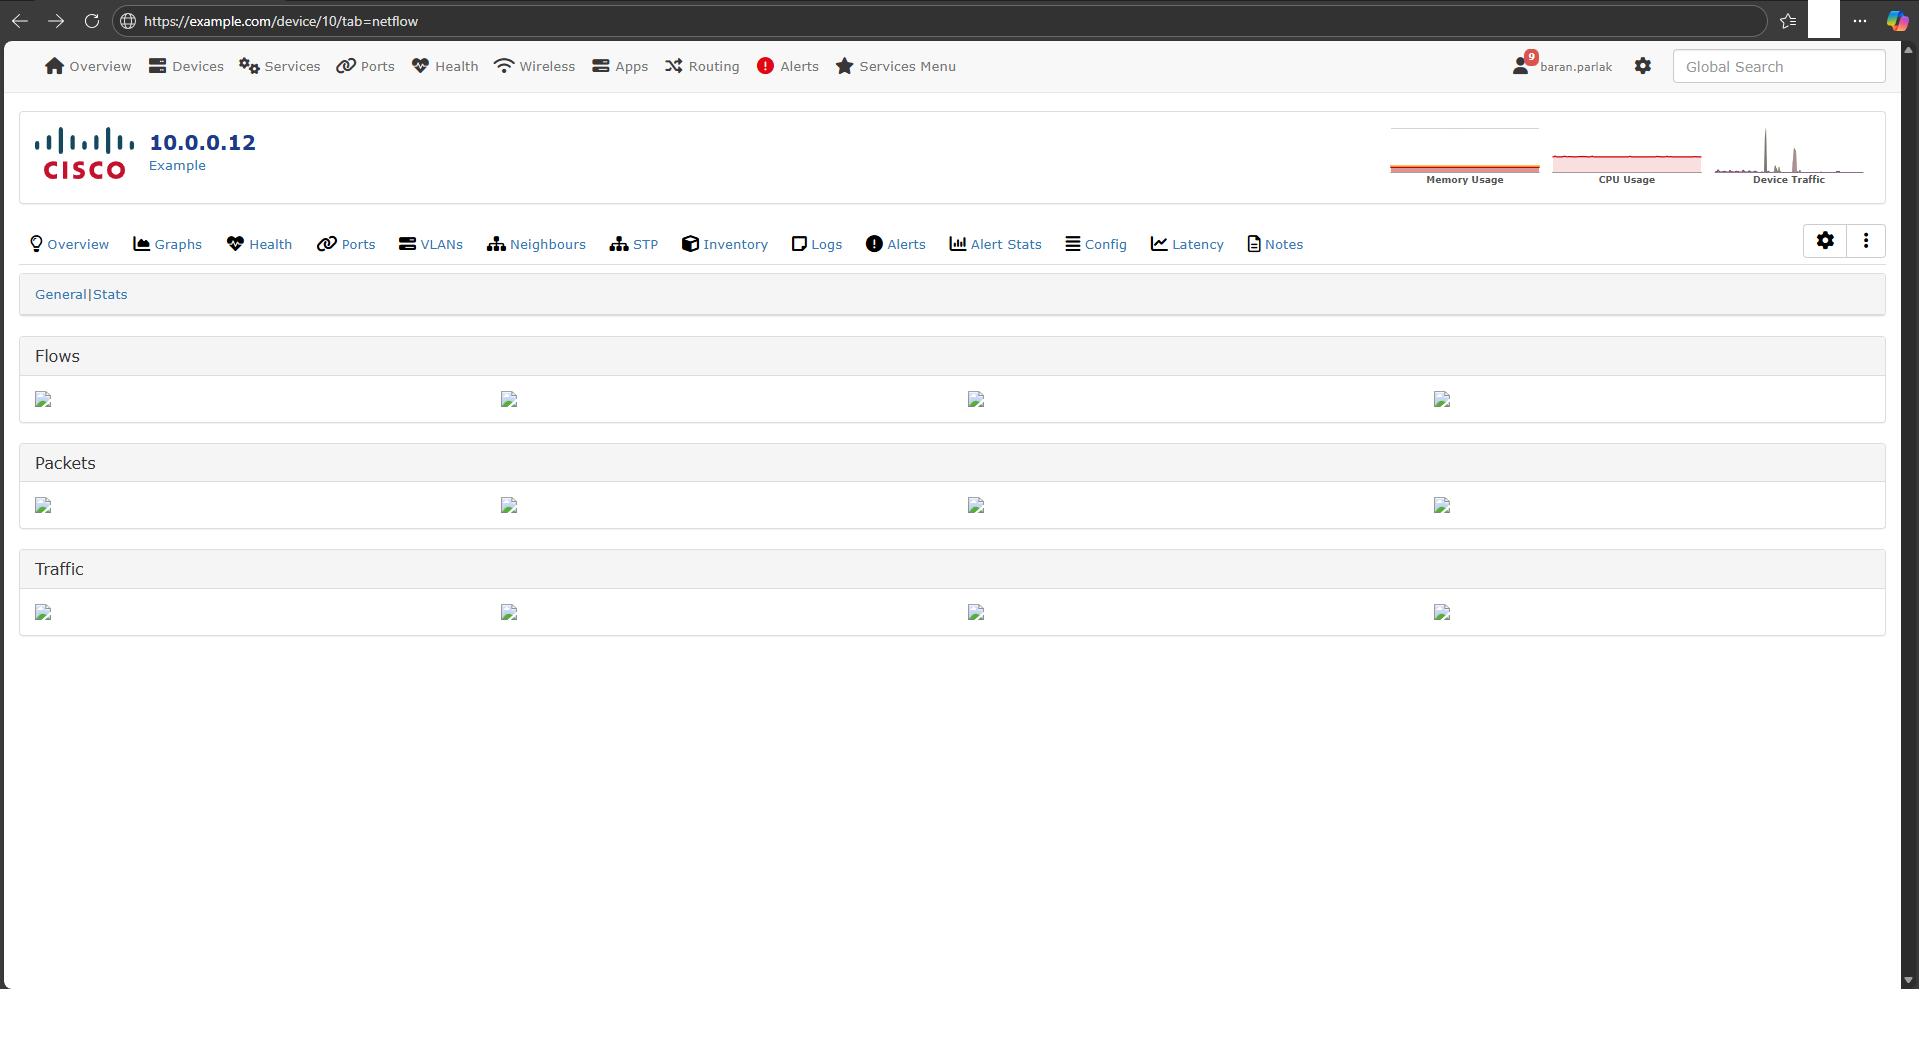Switch to the Config tab
This screenshot has height=1040, width=1919.
1096,244
